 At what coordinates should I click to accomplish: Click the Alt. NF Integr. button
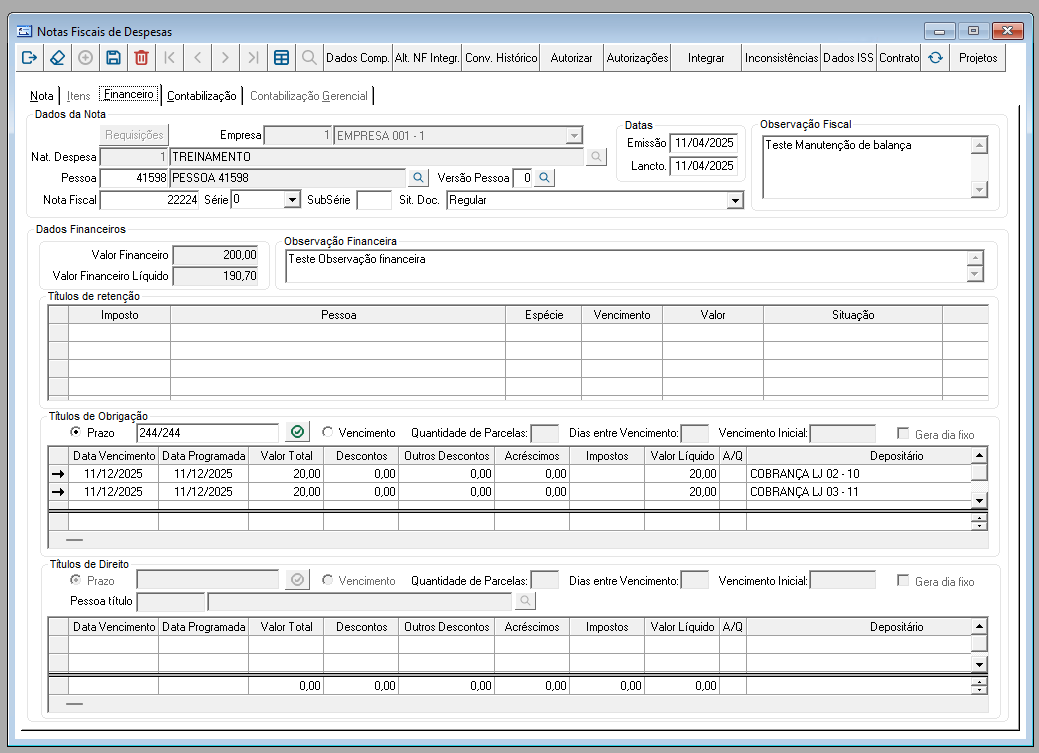pyautogui.click(x=427, y=58)
